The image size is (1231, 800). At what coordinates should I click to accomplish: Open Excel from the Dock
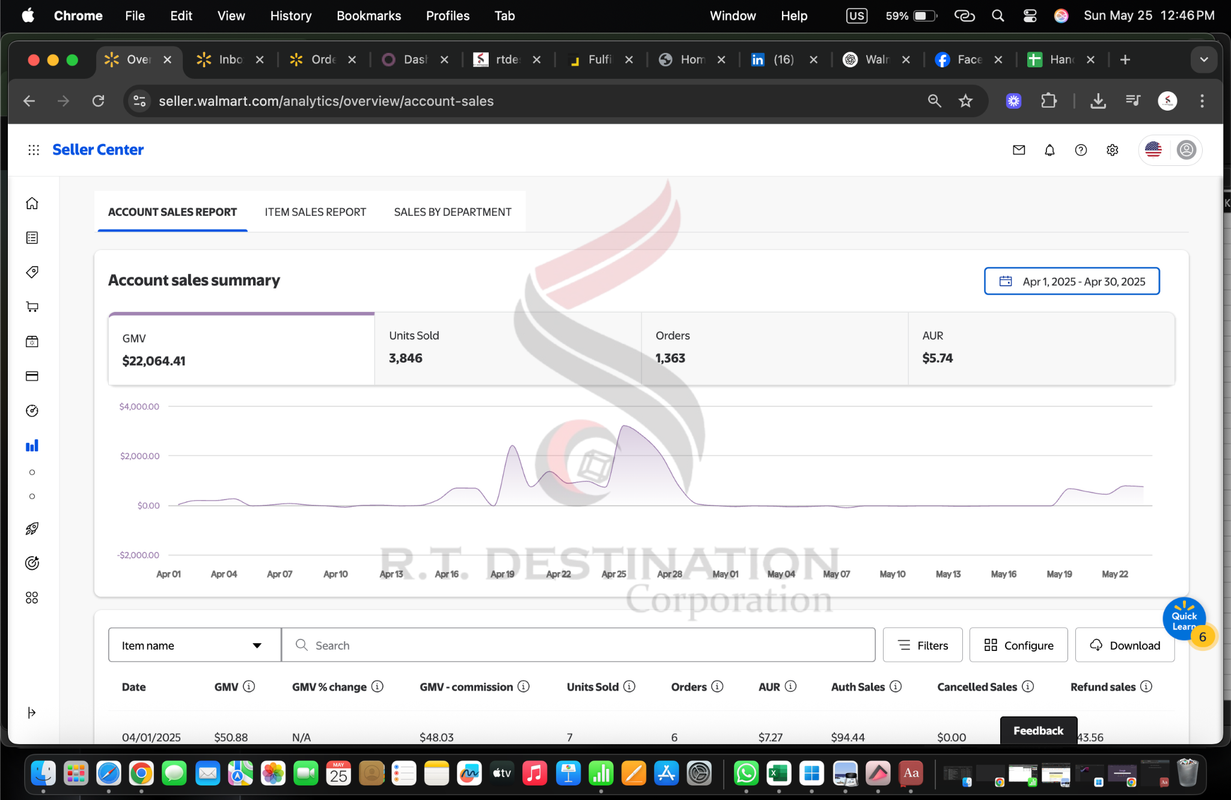779,773
